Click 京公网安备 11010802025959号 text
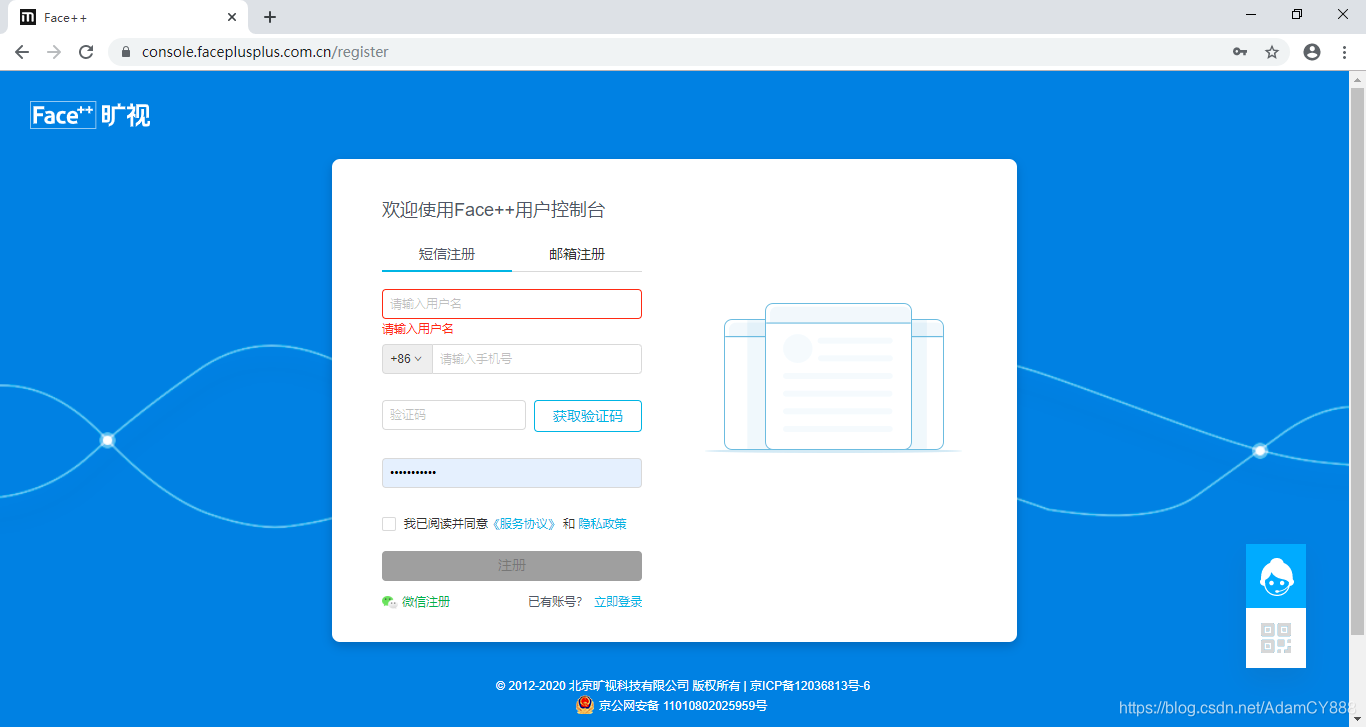 coord(683,706)
